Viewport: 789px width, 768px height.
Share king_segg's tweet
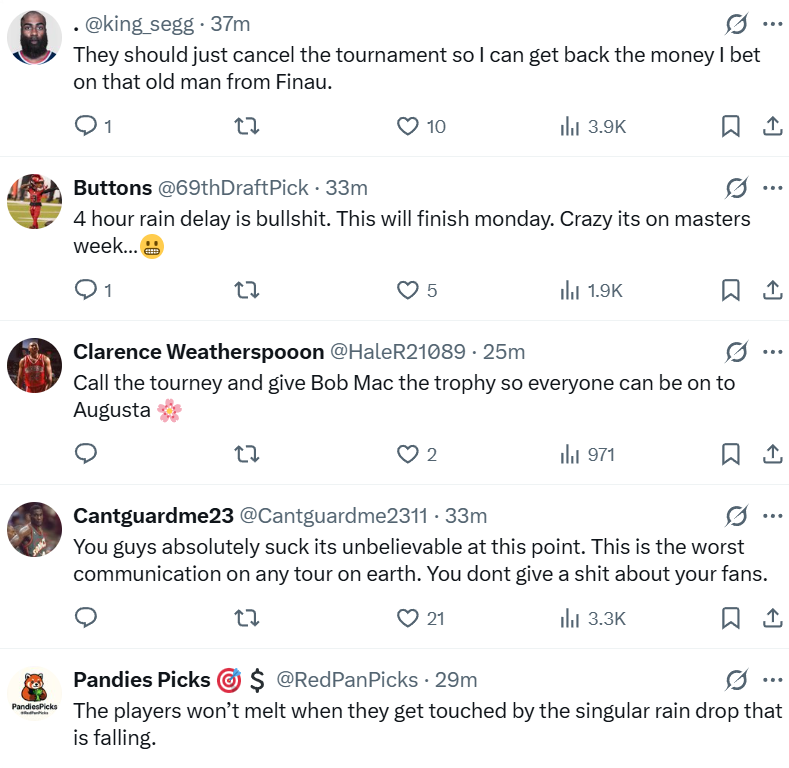pyautogui.click(x=772, y=126)
